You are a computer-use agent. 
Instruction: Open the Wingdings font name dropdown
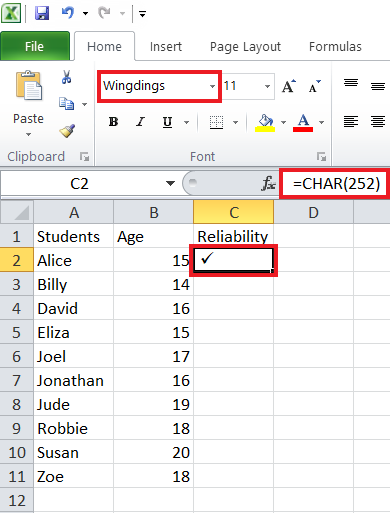(x=212, y=87)
